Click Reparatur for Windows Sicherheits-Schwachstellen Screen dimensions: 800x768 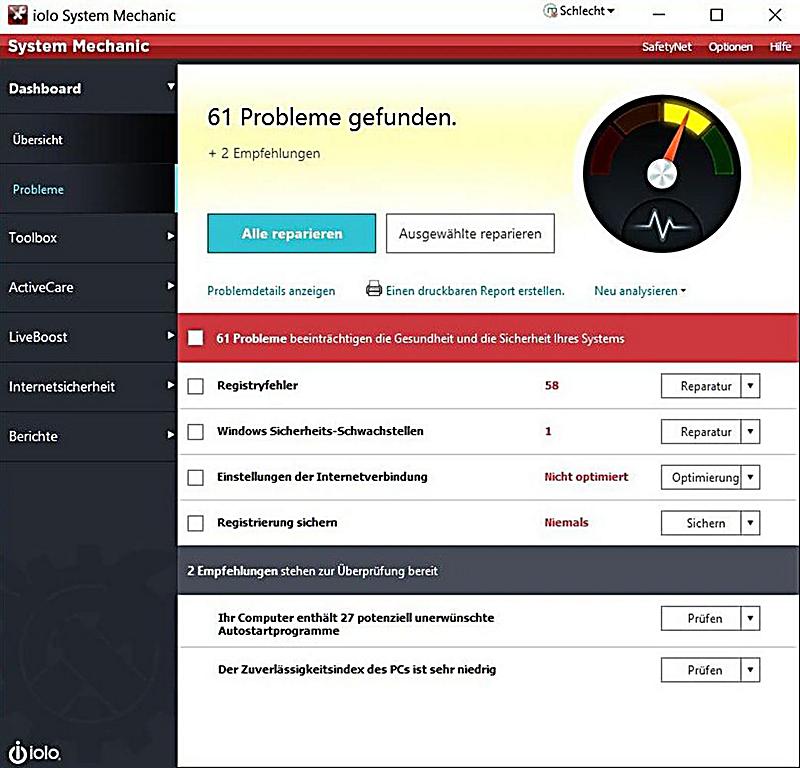click(701, 432)
